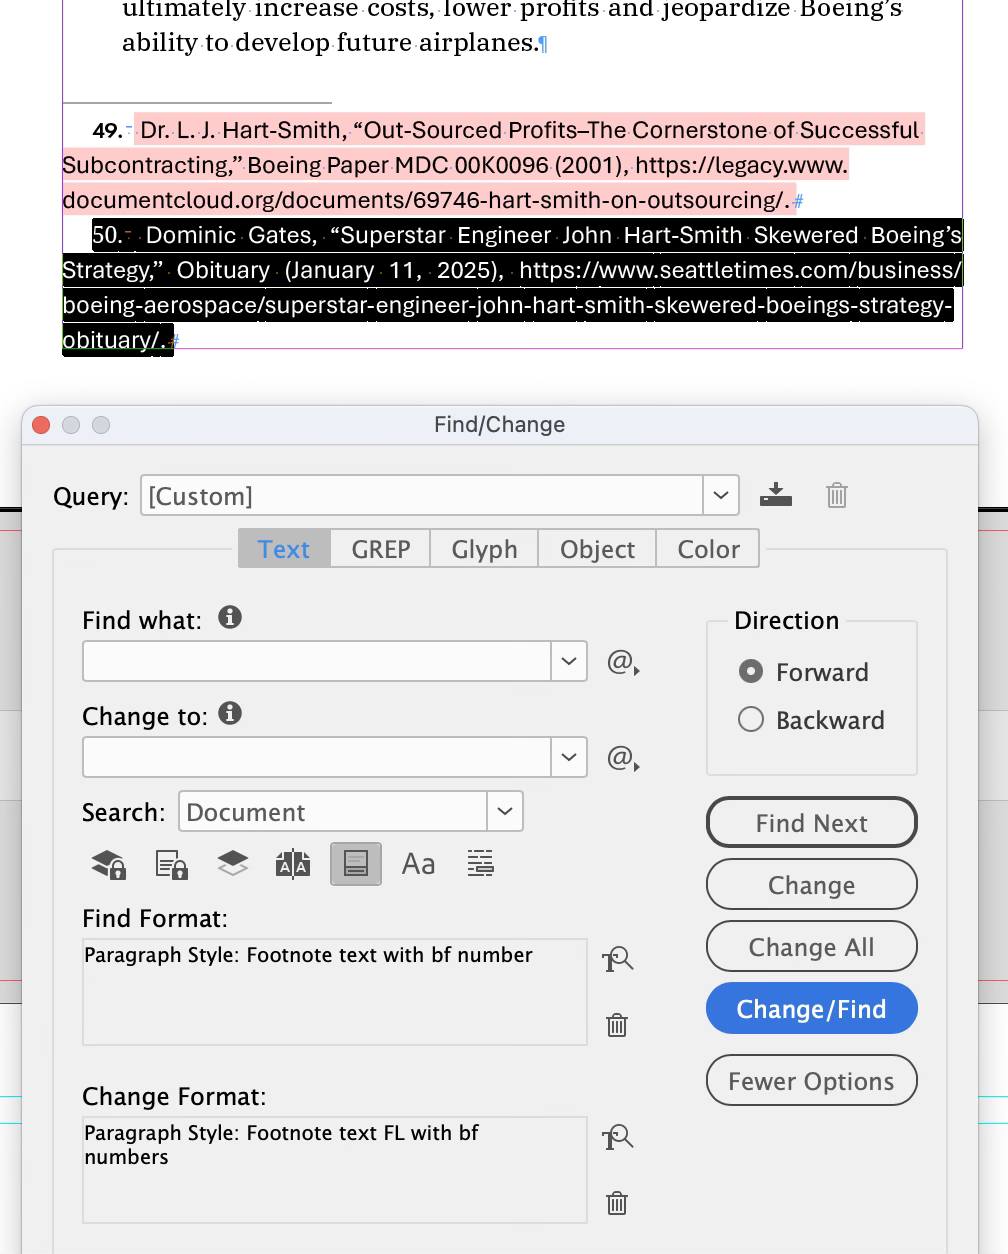Viewport: 1008px width, 1254px height.
Task: Clear Find Format settings with the trash icon
Action: pos(617,1025)
